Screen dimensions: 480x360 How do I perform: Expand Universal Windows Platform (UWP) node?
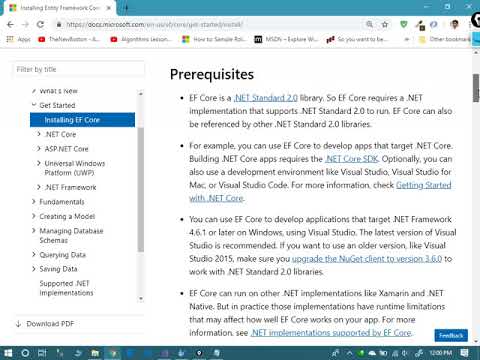[x=39, y=163]
